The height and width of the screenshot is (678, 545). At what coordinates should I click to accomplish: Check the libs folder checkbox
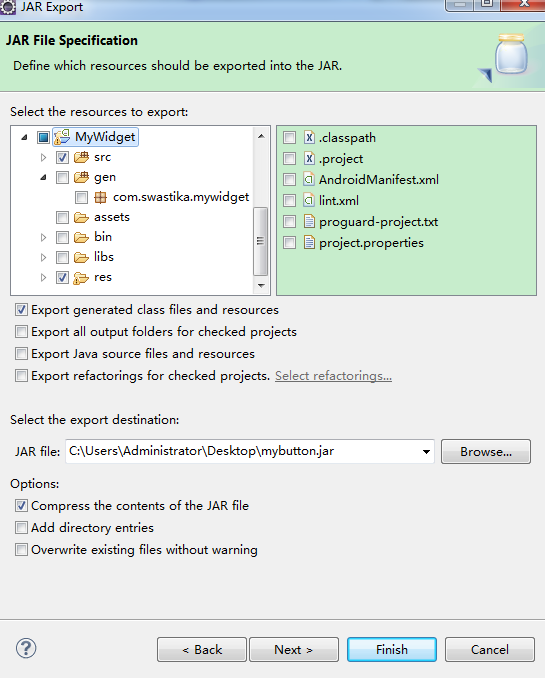coord(62,257)
